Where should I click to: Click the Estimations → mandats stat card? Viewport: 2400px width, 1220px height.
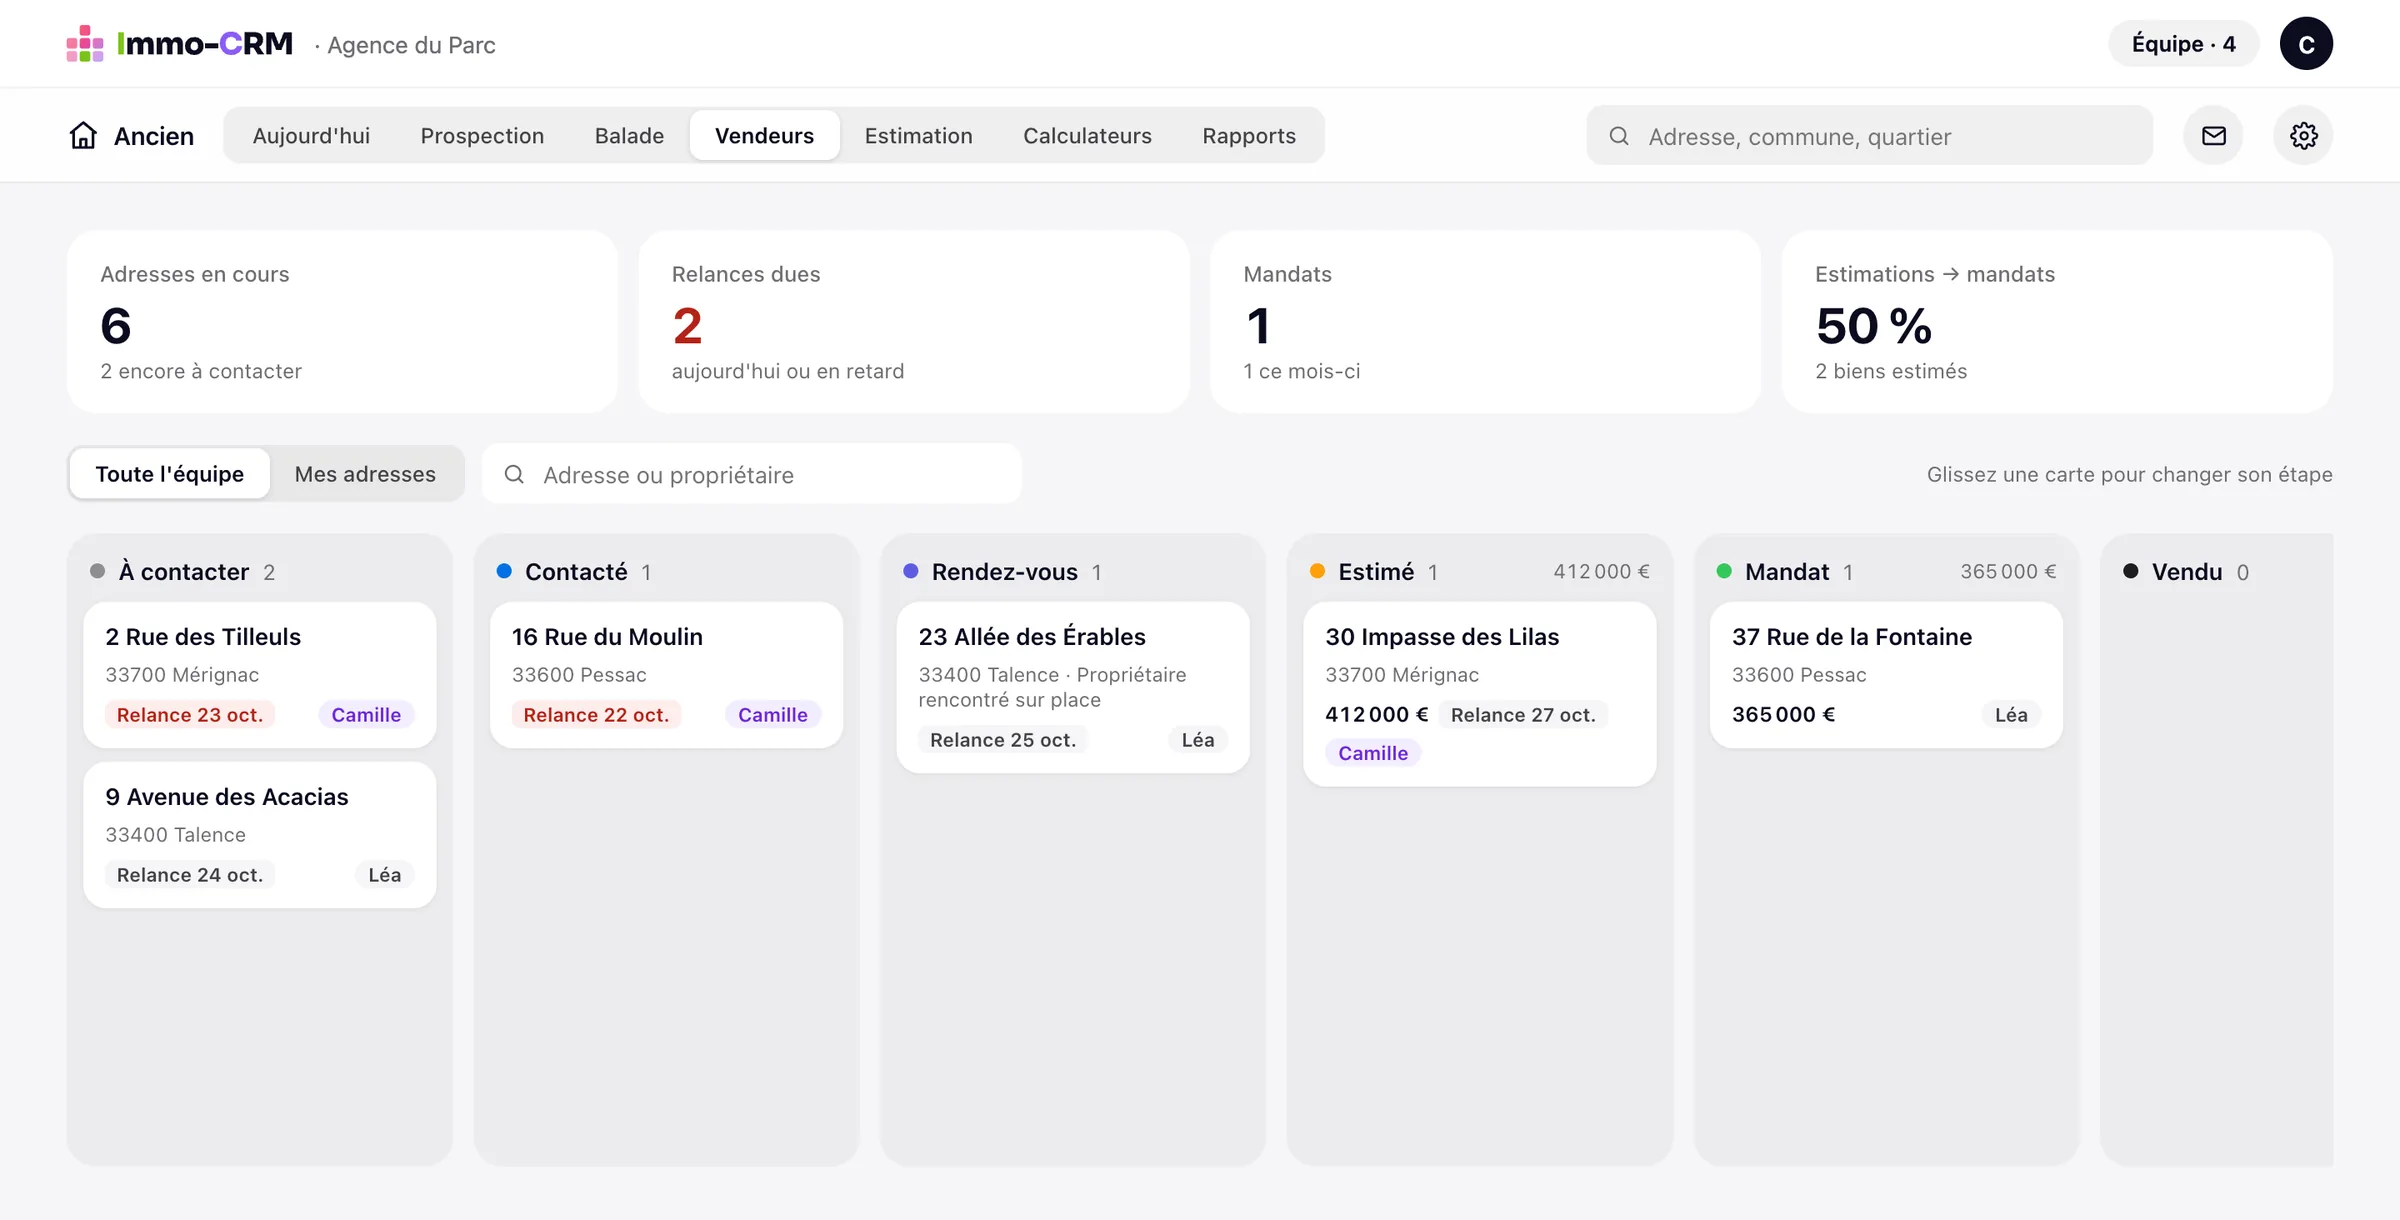click(2057, 322)
